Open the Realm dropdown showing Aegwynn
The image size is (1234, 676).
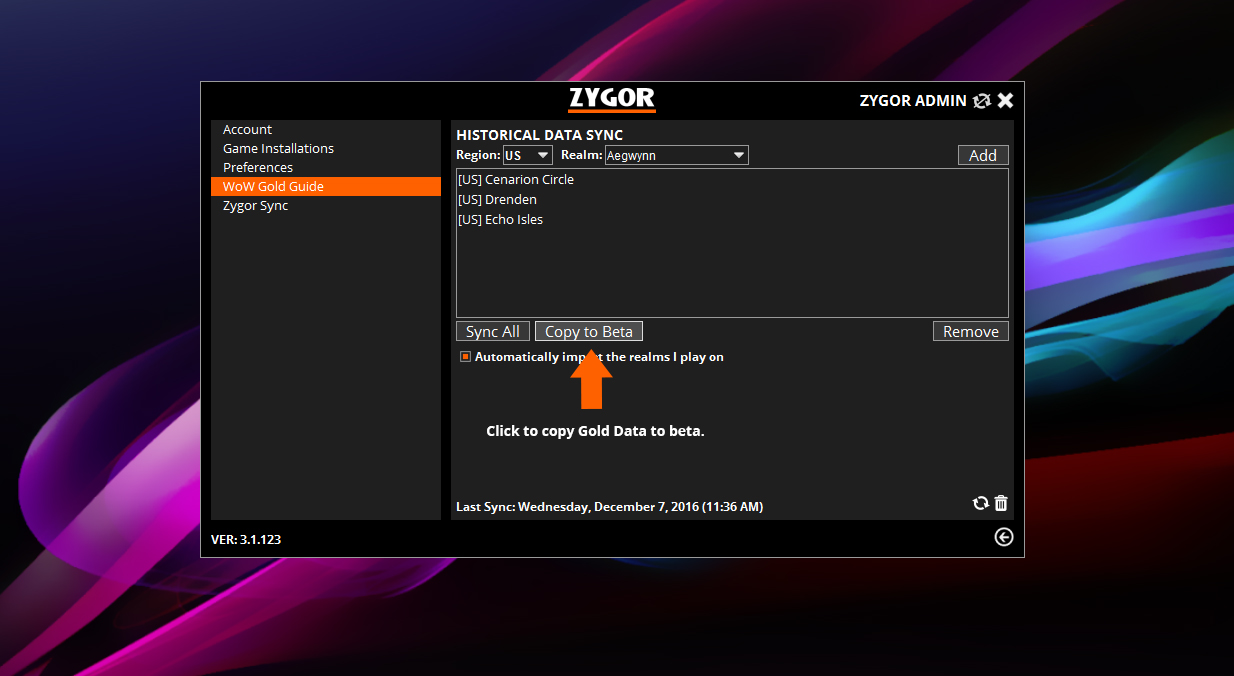click(677, 155)
